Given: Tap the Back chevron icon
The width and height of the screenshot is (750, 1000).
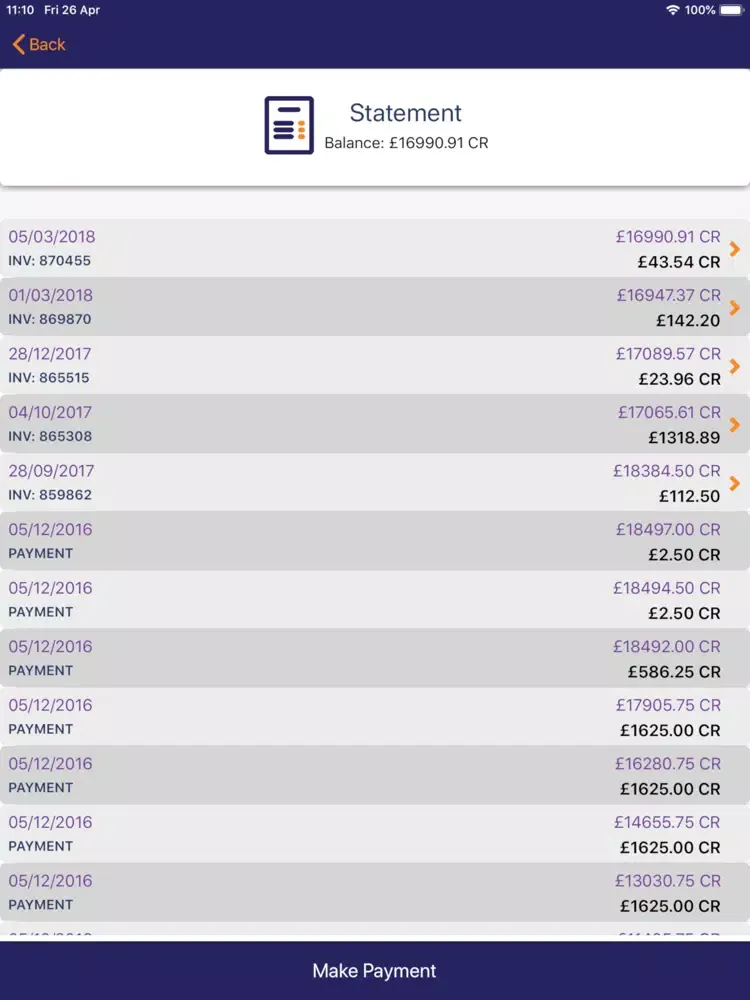Looking at the screenshot, I should tap(18, 44).
